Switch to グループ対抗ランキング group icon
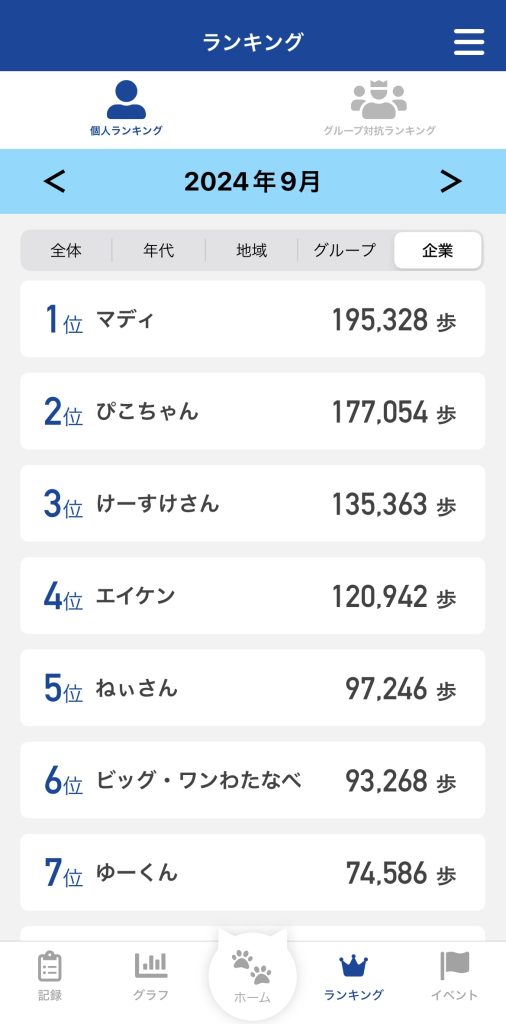Screen dimensions: 506x1024 coord(379,100)
